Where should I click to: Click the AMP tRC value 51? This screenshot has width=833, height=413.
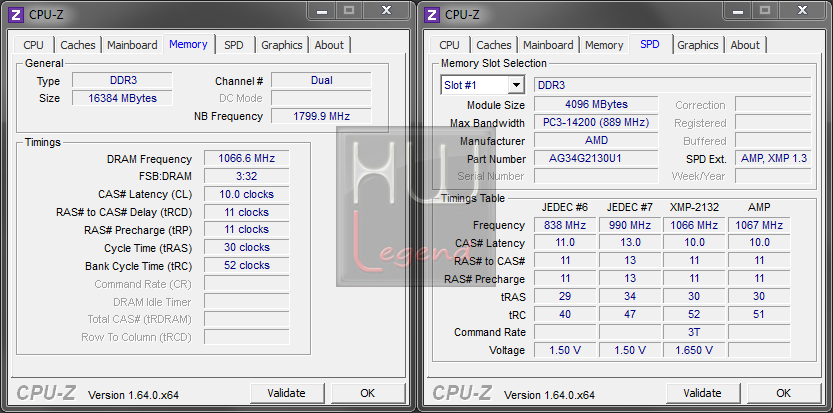[x=759, y=314]
